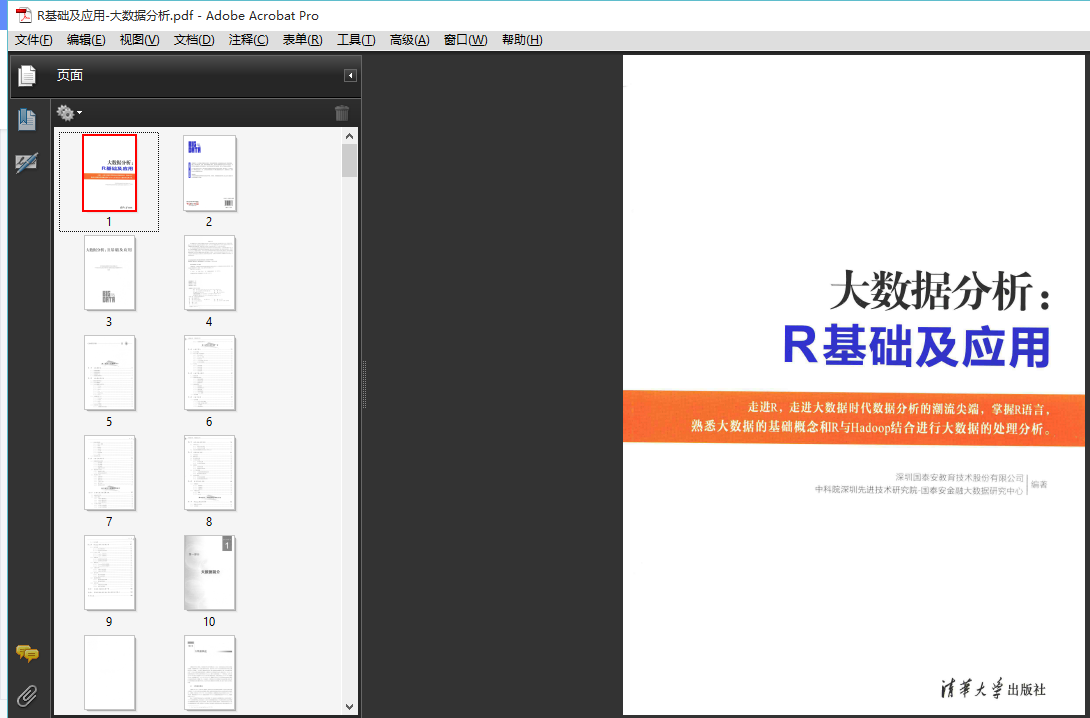Open the 注释(C) menu
1090x718 pixels.
[x=248, y=40]
